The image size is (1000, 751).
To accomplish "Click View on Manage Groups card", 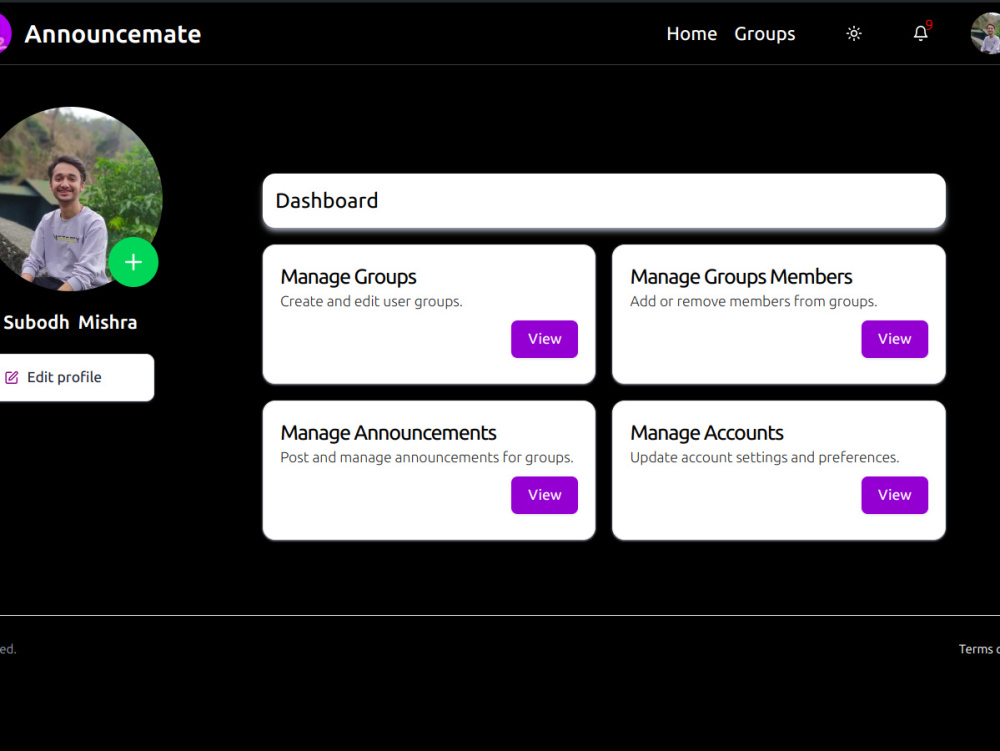I will [x=544, y=339].
